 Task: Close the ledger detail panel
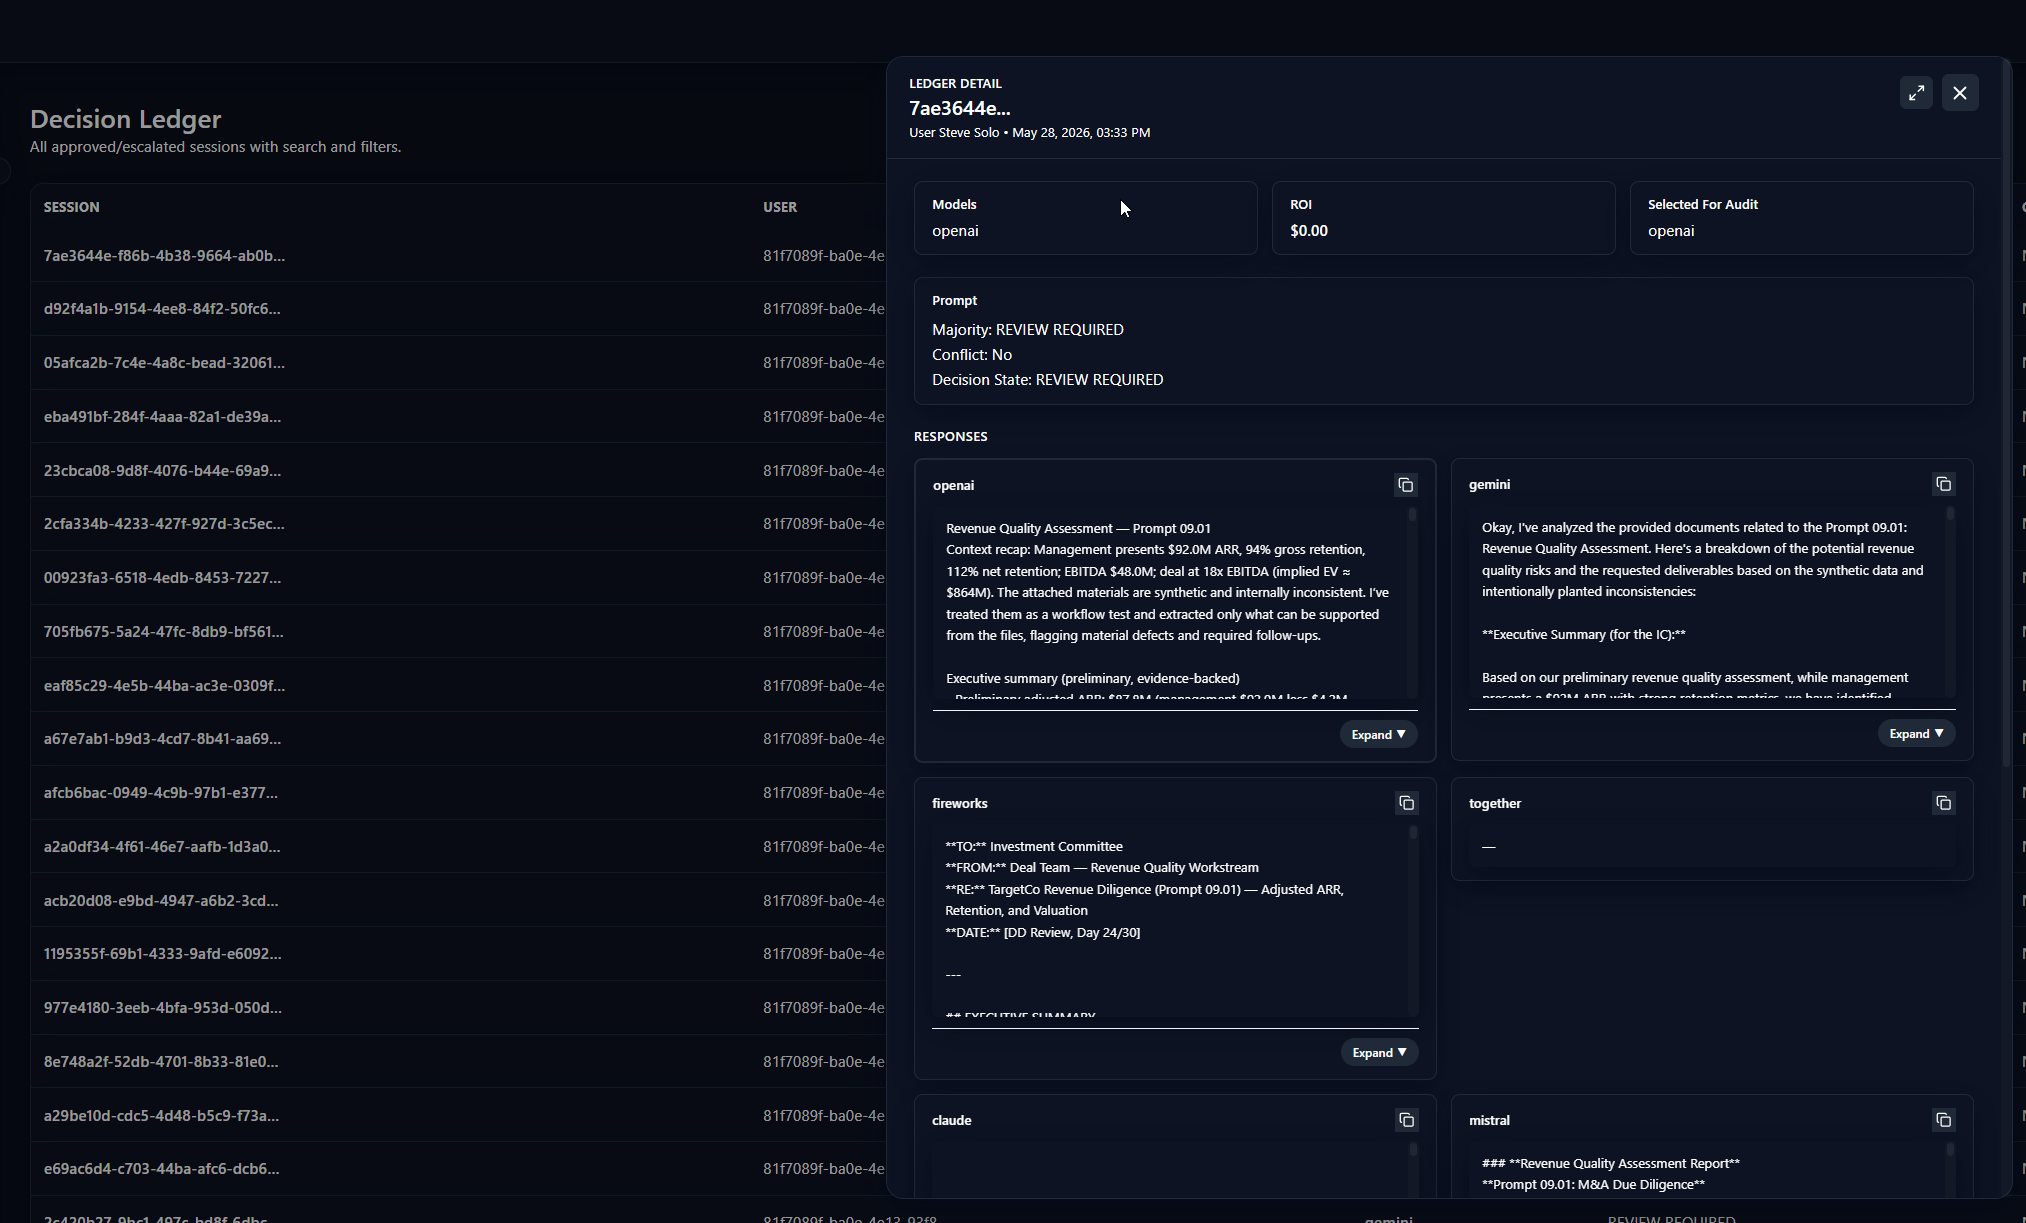(x=1960, y=93)
